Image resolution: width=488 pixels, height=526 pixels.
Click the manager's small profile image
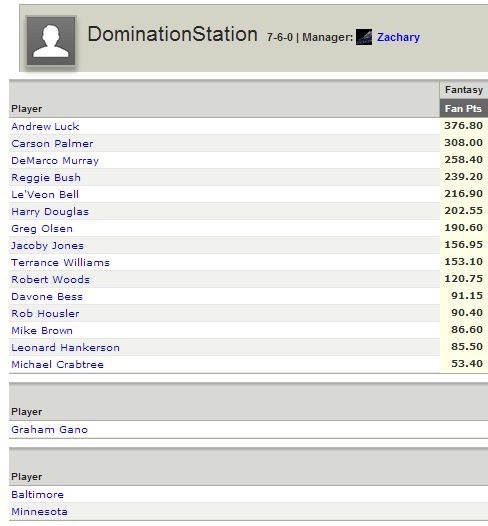[364, 37]
